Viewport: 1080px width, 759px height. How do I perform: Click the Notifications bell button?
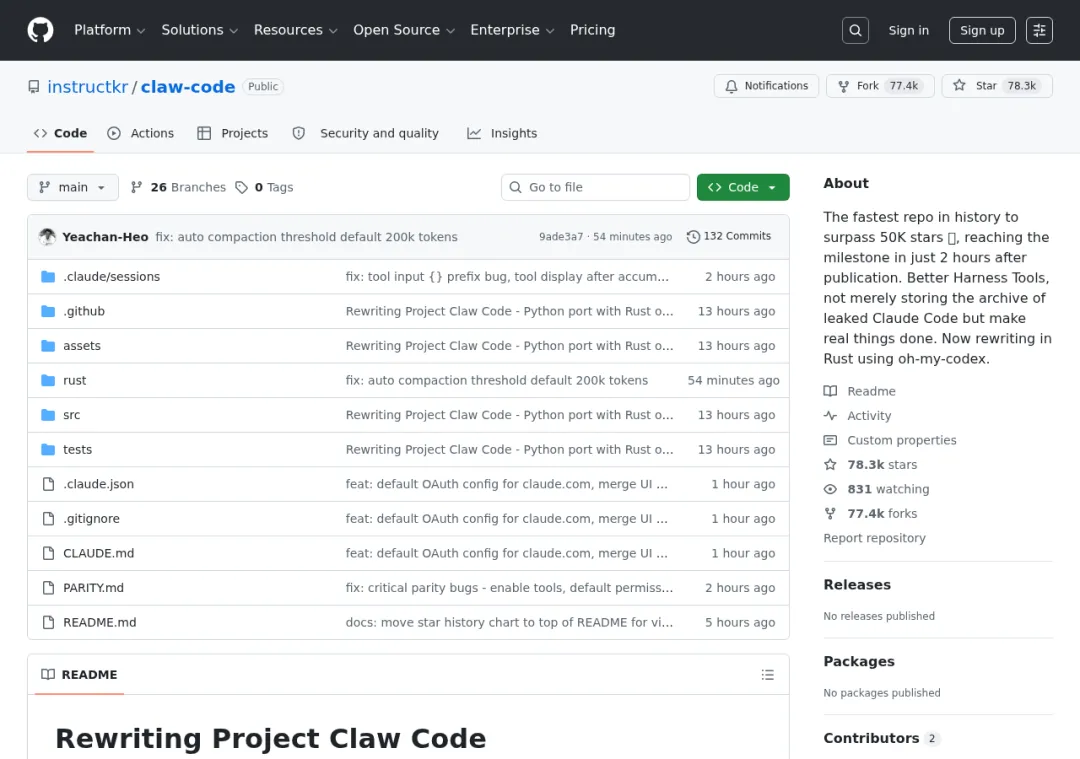[766, 86]
